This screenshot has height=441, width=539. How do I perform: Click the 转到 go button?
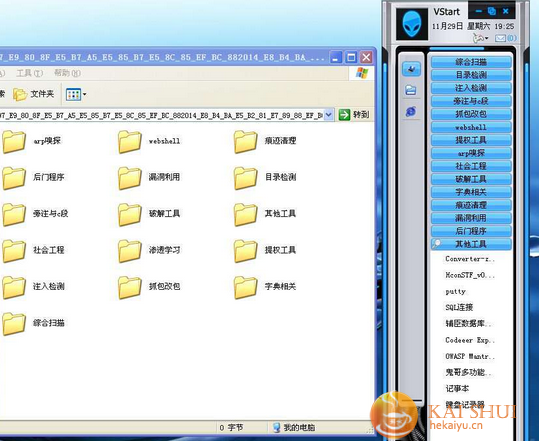coord(354,114)
